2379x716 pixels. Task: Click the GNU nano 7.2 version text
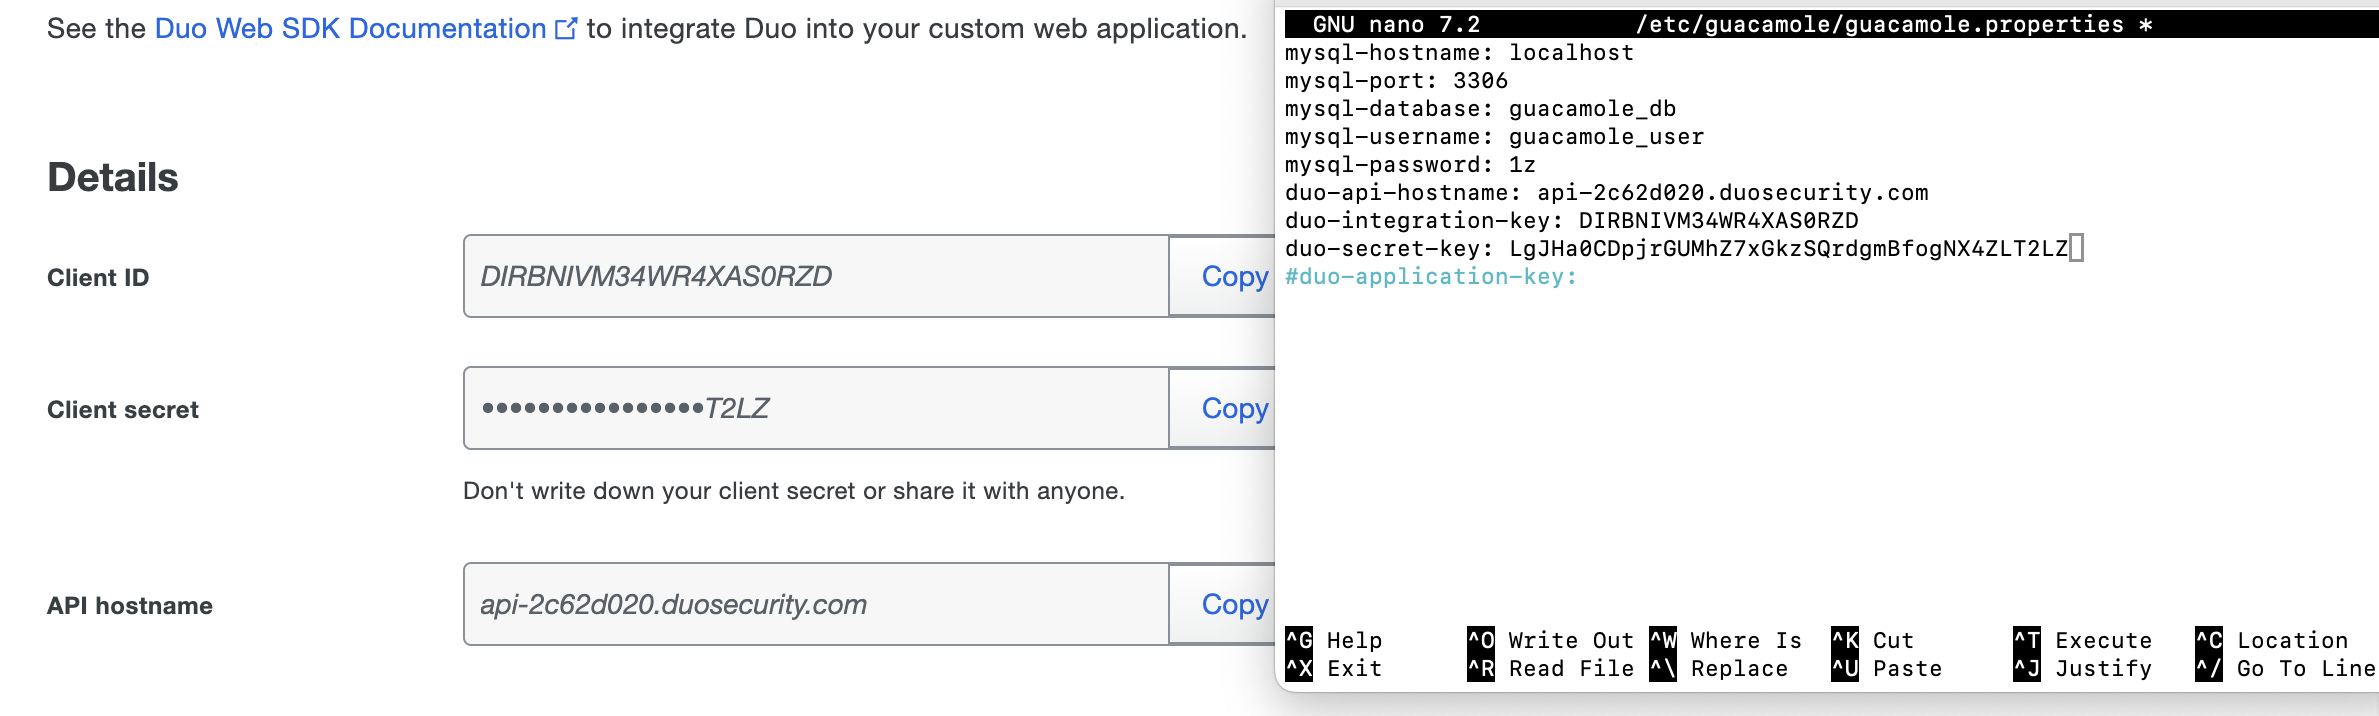(1396, 24)
